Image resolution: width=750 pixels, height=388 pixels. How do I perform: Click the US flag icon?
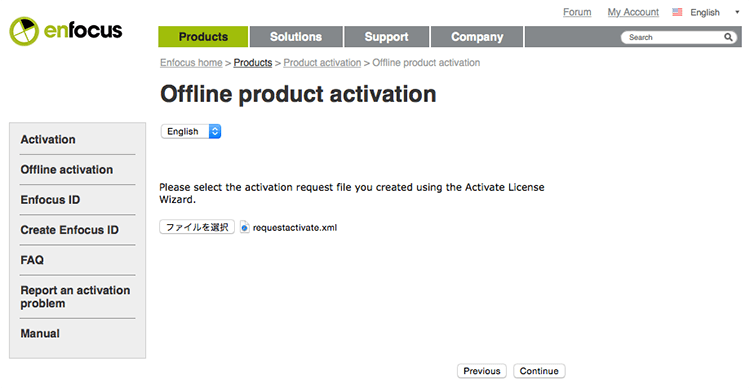677,12
